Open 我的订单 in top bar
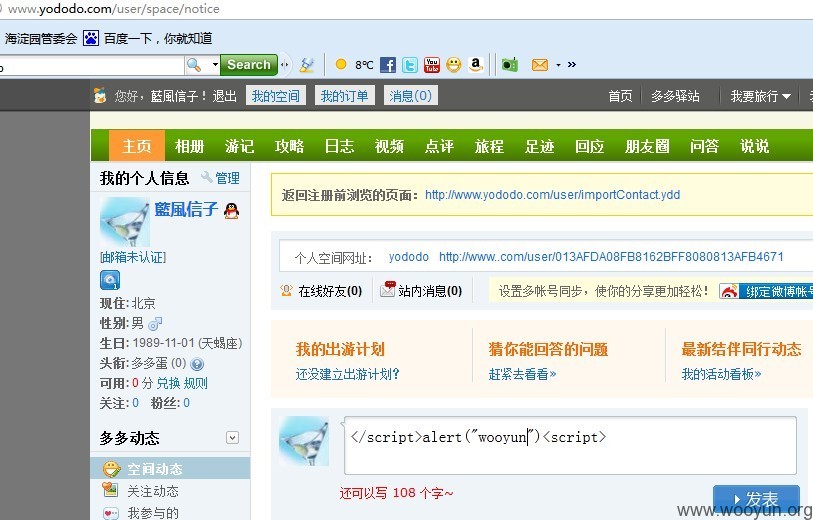Image resolution: width=813 pixels, height=520 pixels. (x=344, y=96)
